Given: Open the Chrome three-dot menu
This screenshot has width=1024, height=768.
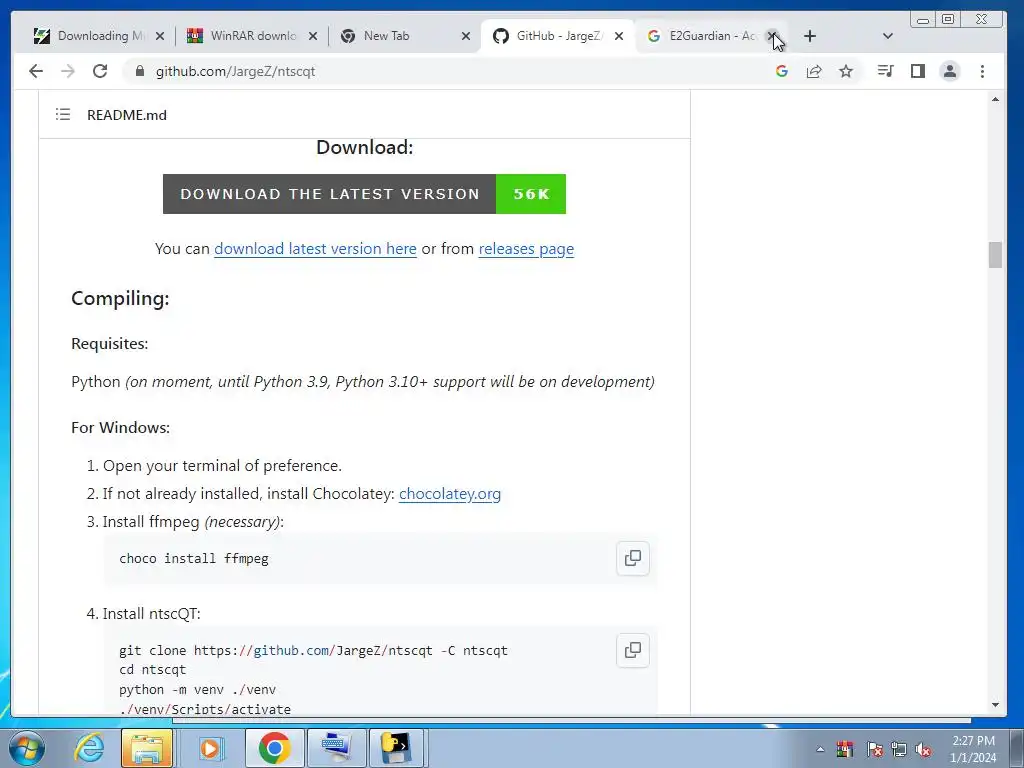Looking at the screenshot, I should coord(982,71).
